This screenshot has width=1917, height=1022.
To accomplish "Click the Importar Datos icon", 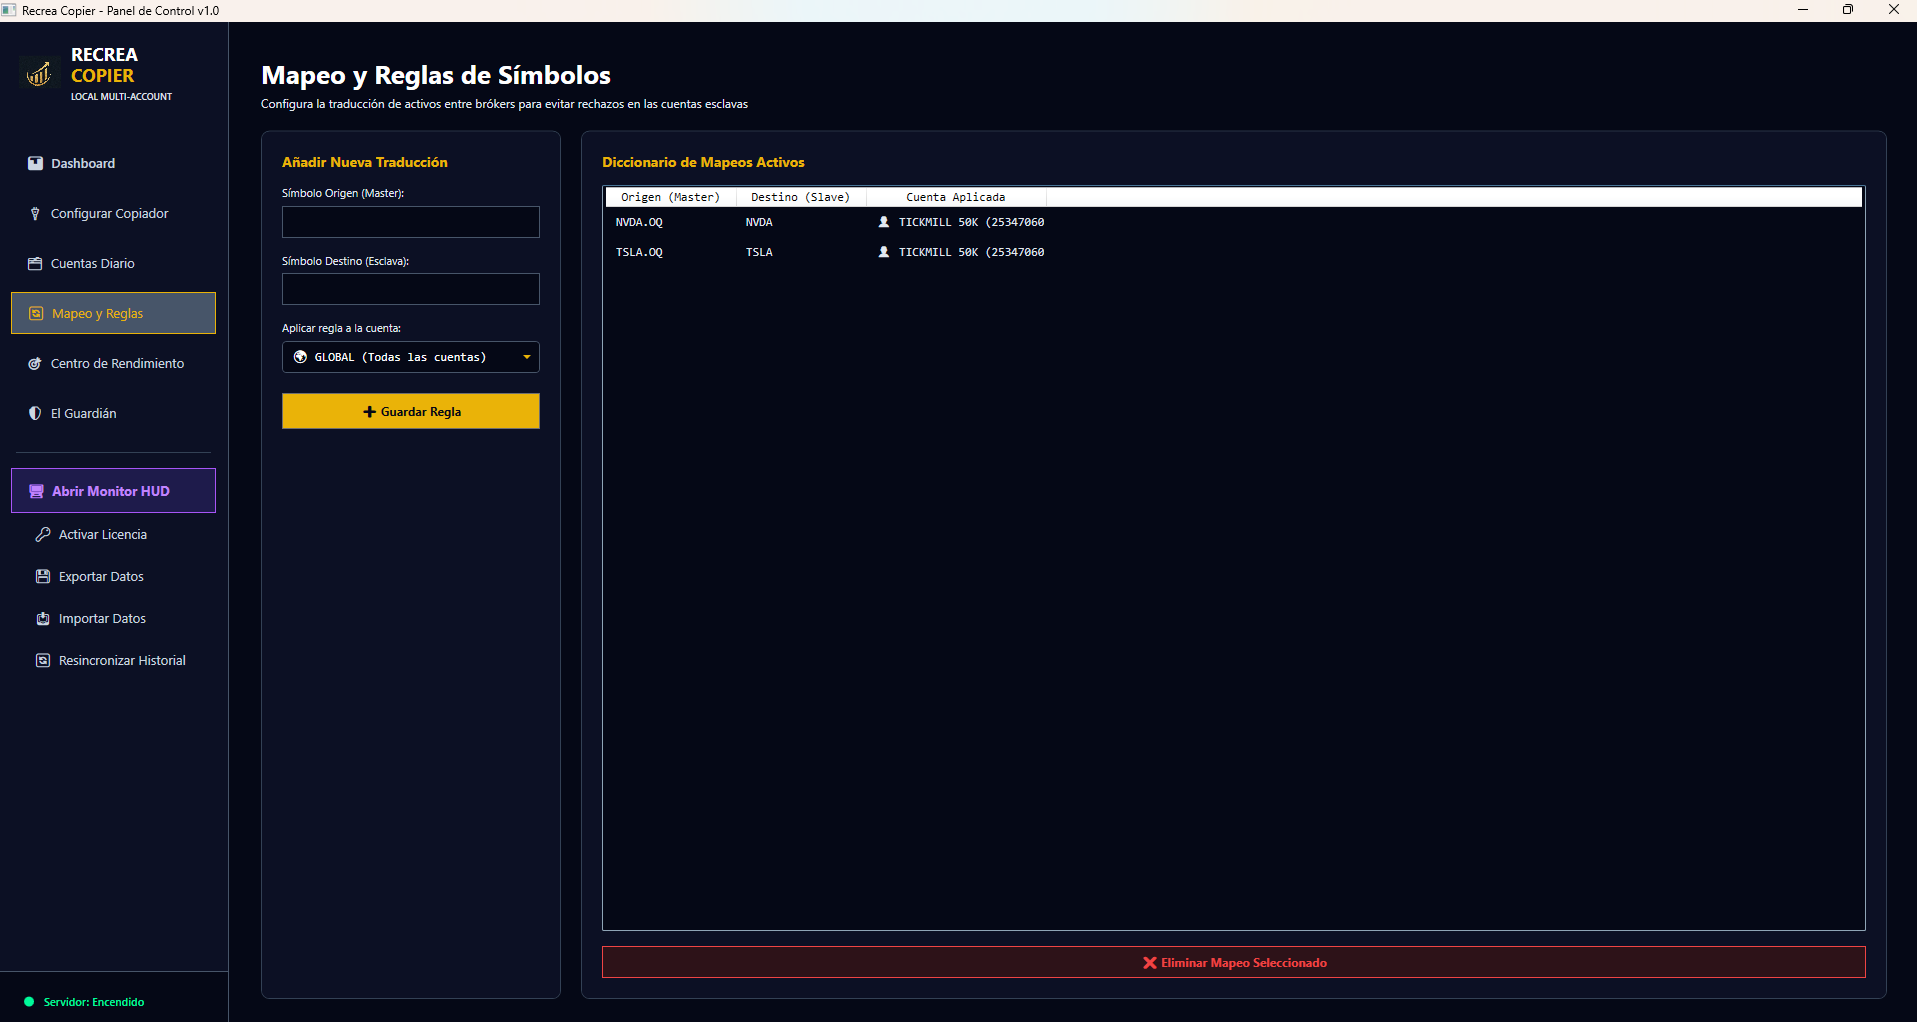I will point(43,618).
